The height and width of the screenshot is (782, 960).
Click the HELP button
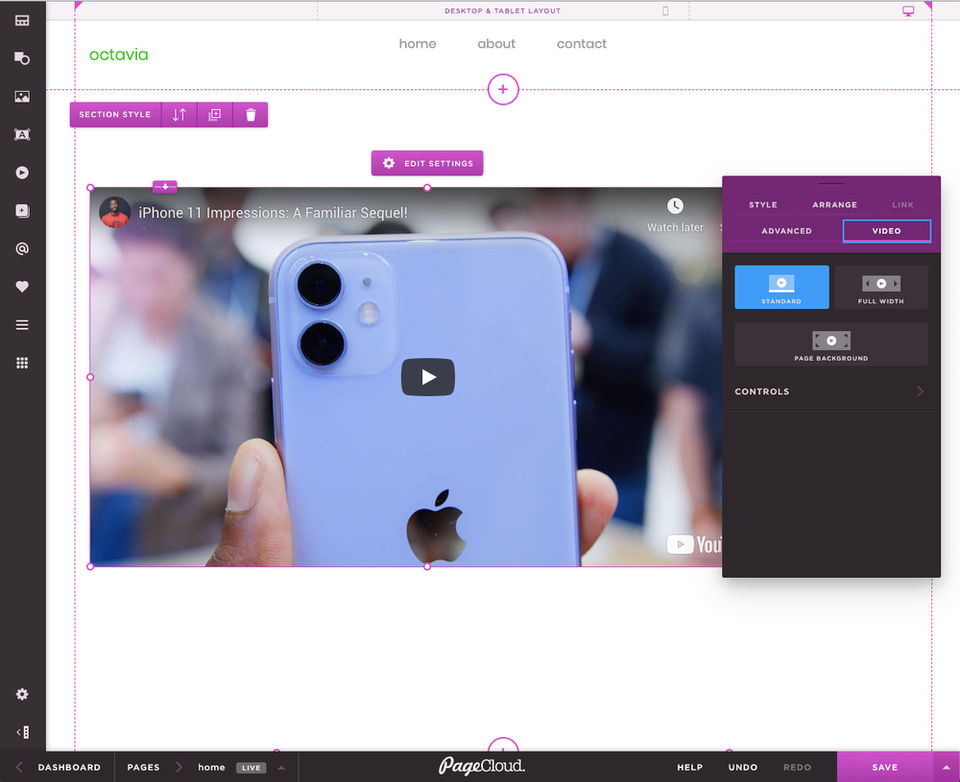coord(690,767)
